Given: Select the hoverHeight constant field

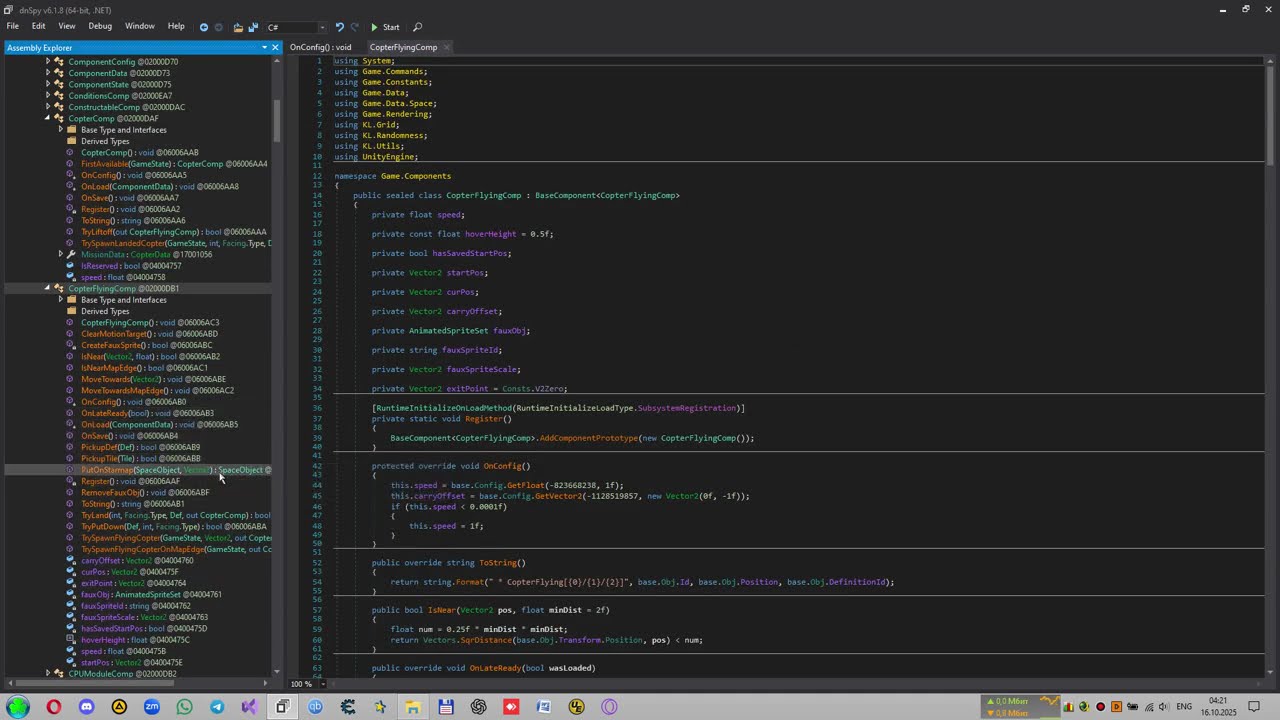Looking at the screenshot, I should (x=135, y=640).
